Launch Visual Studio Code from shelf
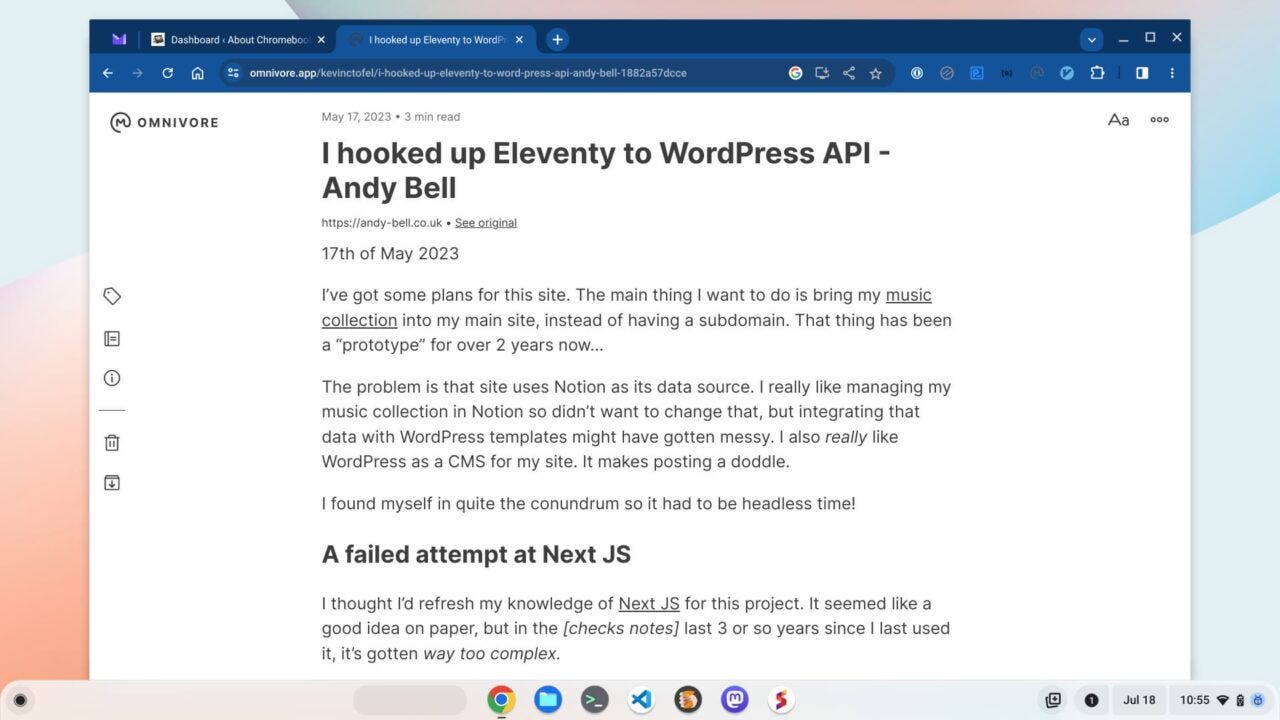The image size is (1280, 720). (641, 700)
